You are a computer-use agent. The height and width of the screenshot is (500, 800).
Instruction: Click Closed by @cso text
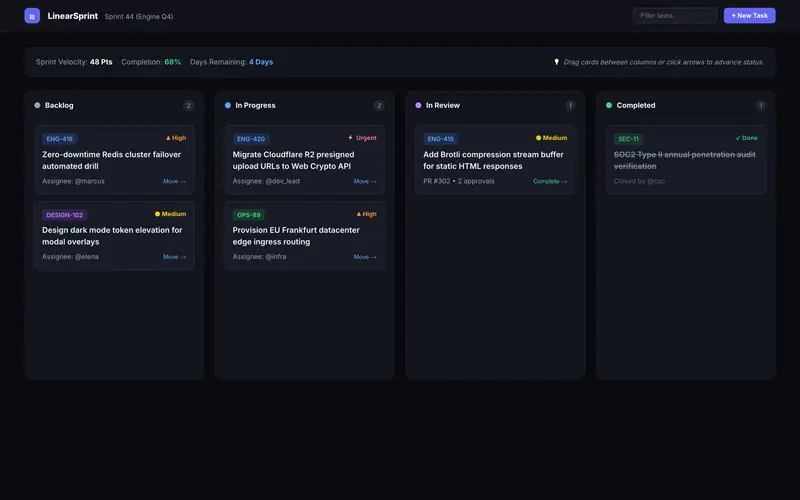pos(639,181)
